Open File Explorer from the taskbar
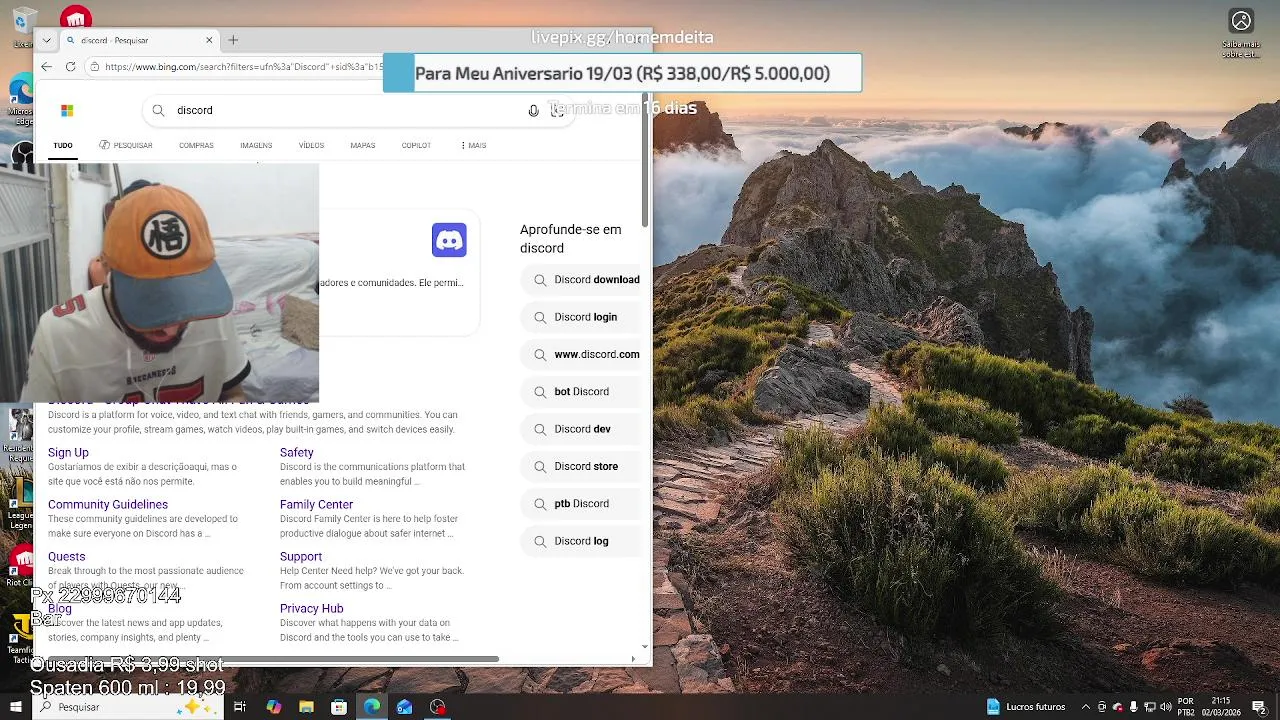 click(307, 707)
